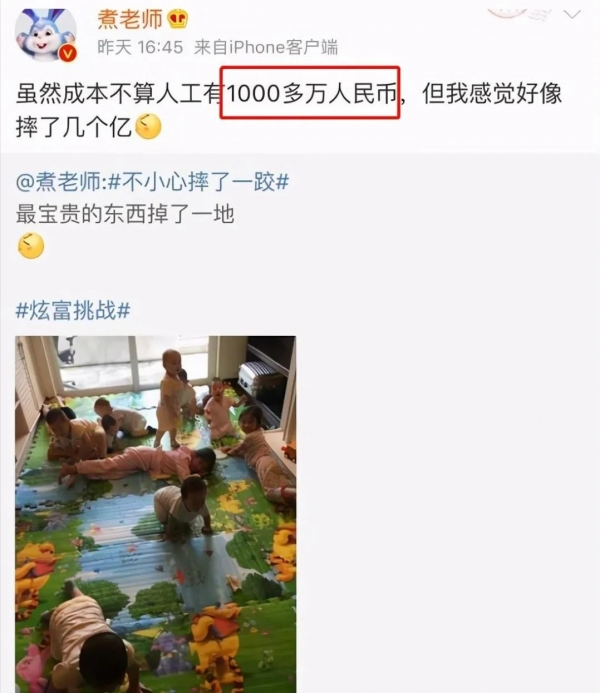Image resolution: width=600 pixels, height=693 pixels.
Task: Expand the post options chevron
Action: coord(572,15)
